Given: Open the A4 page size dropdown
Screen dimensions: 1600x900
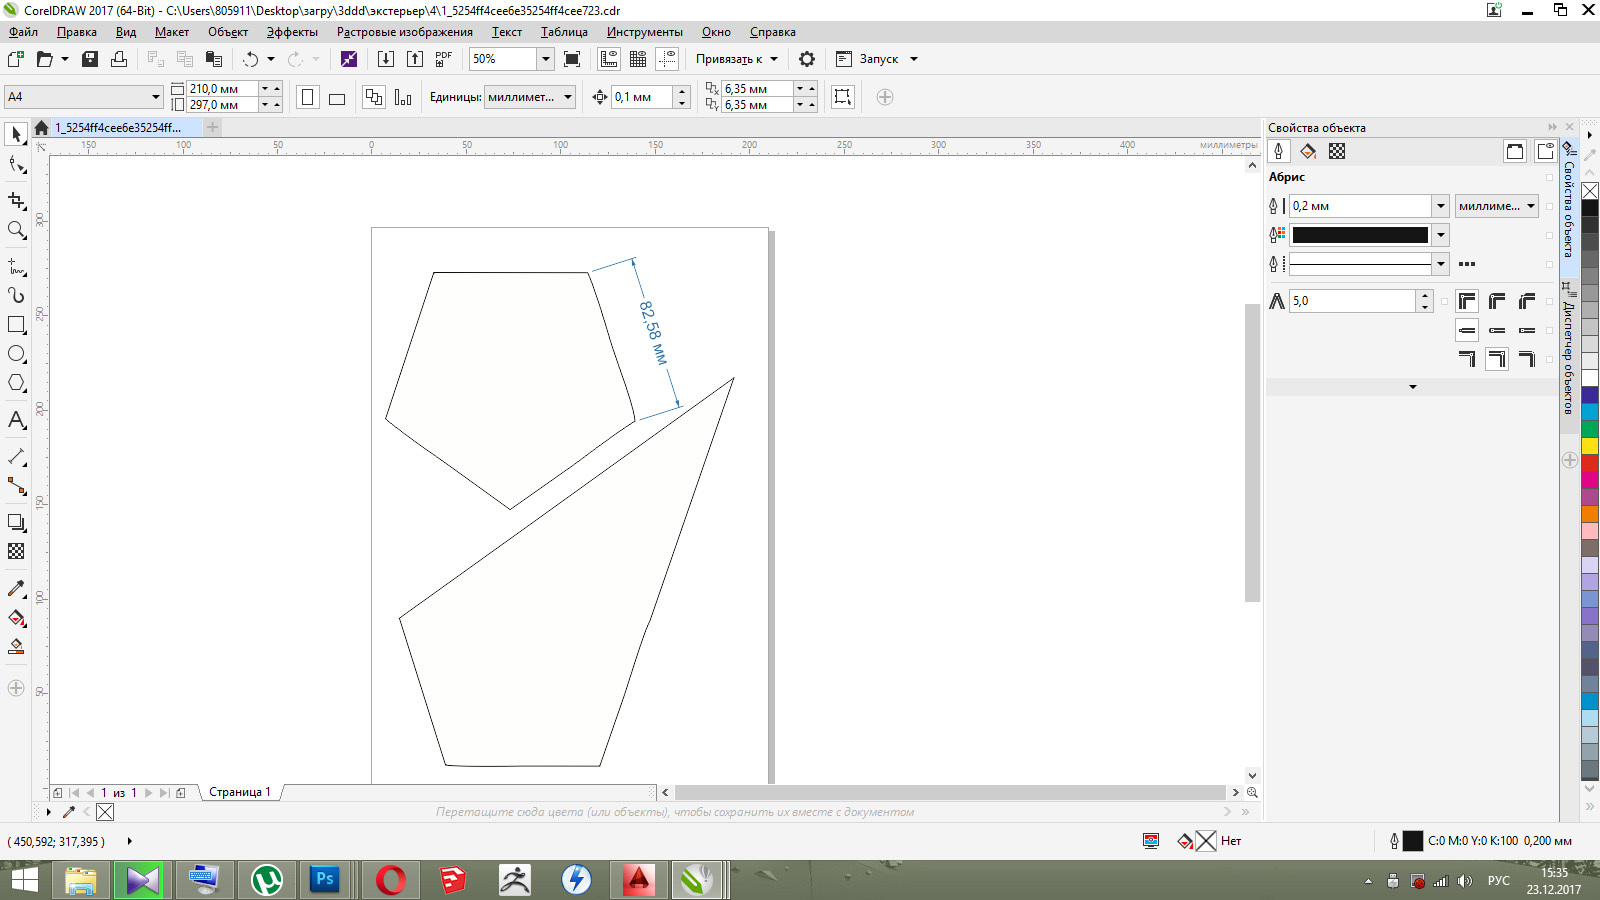Looking at the screenshot, I should pyautogui.click(x=156, y=97).
